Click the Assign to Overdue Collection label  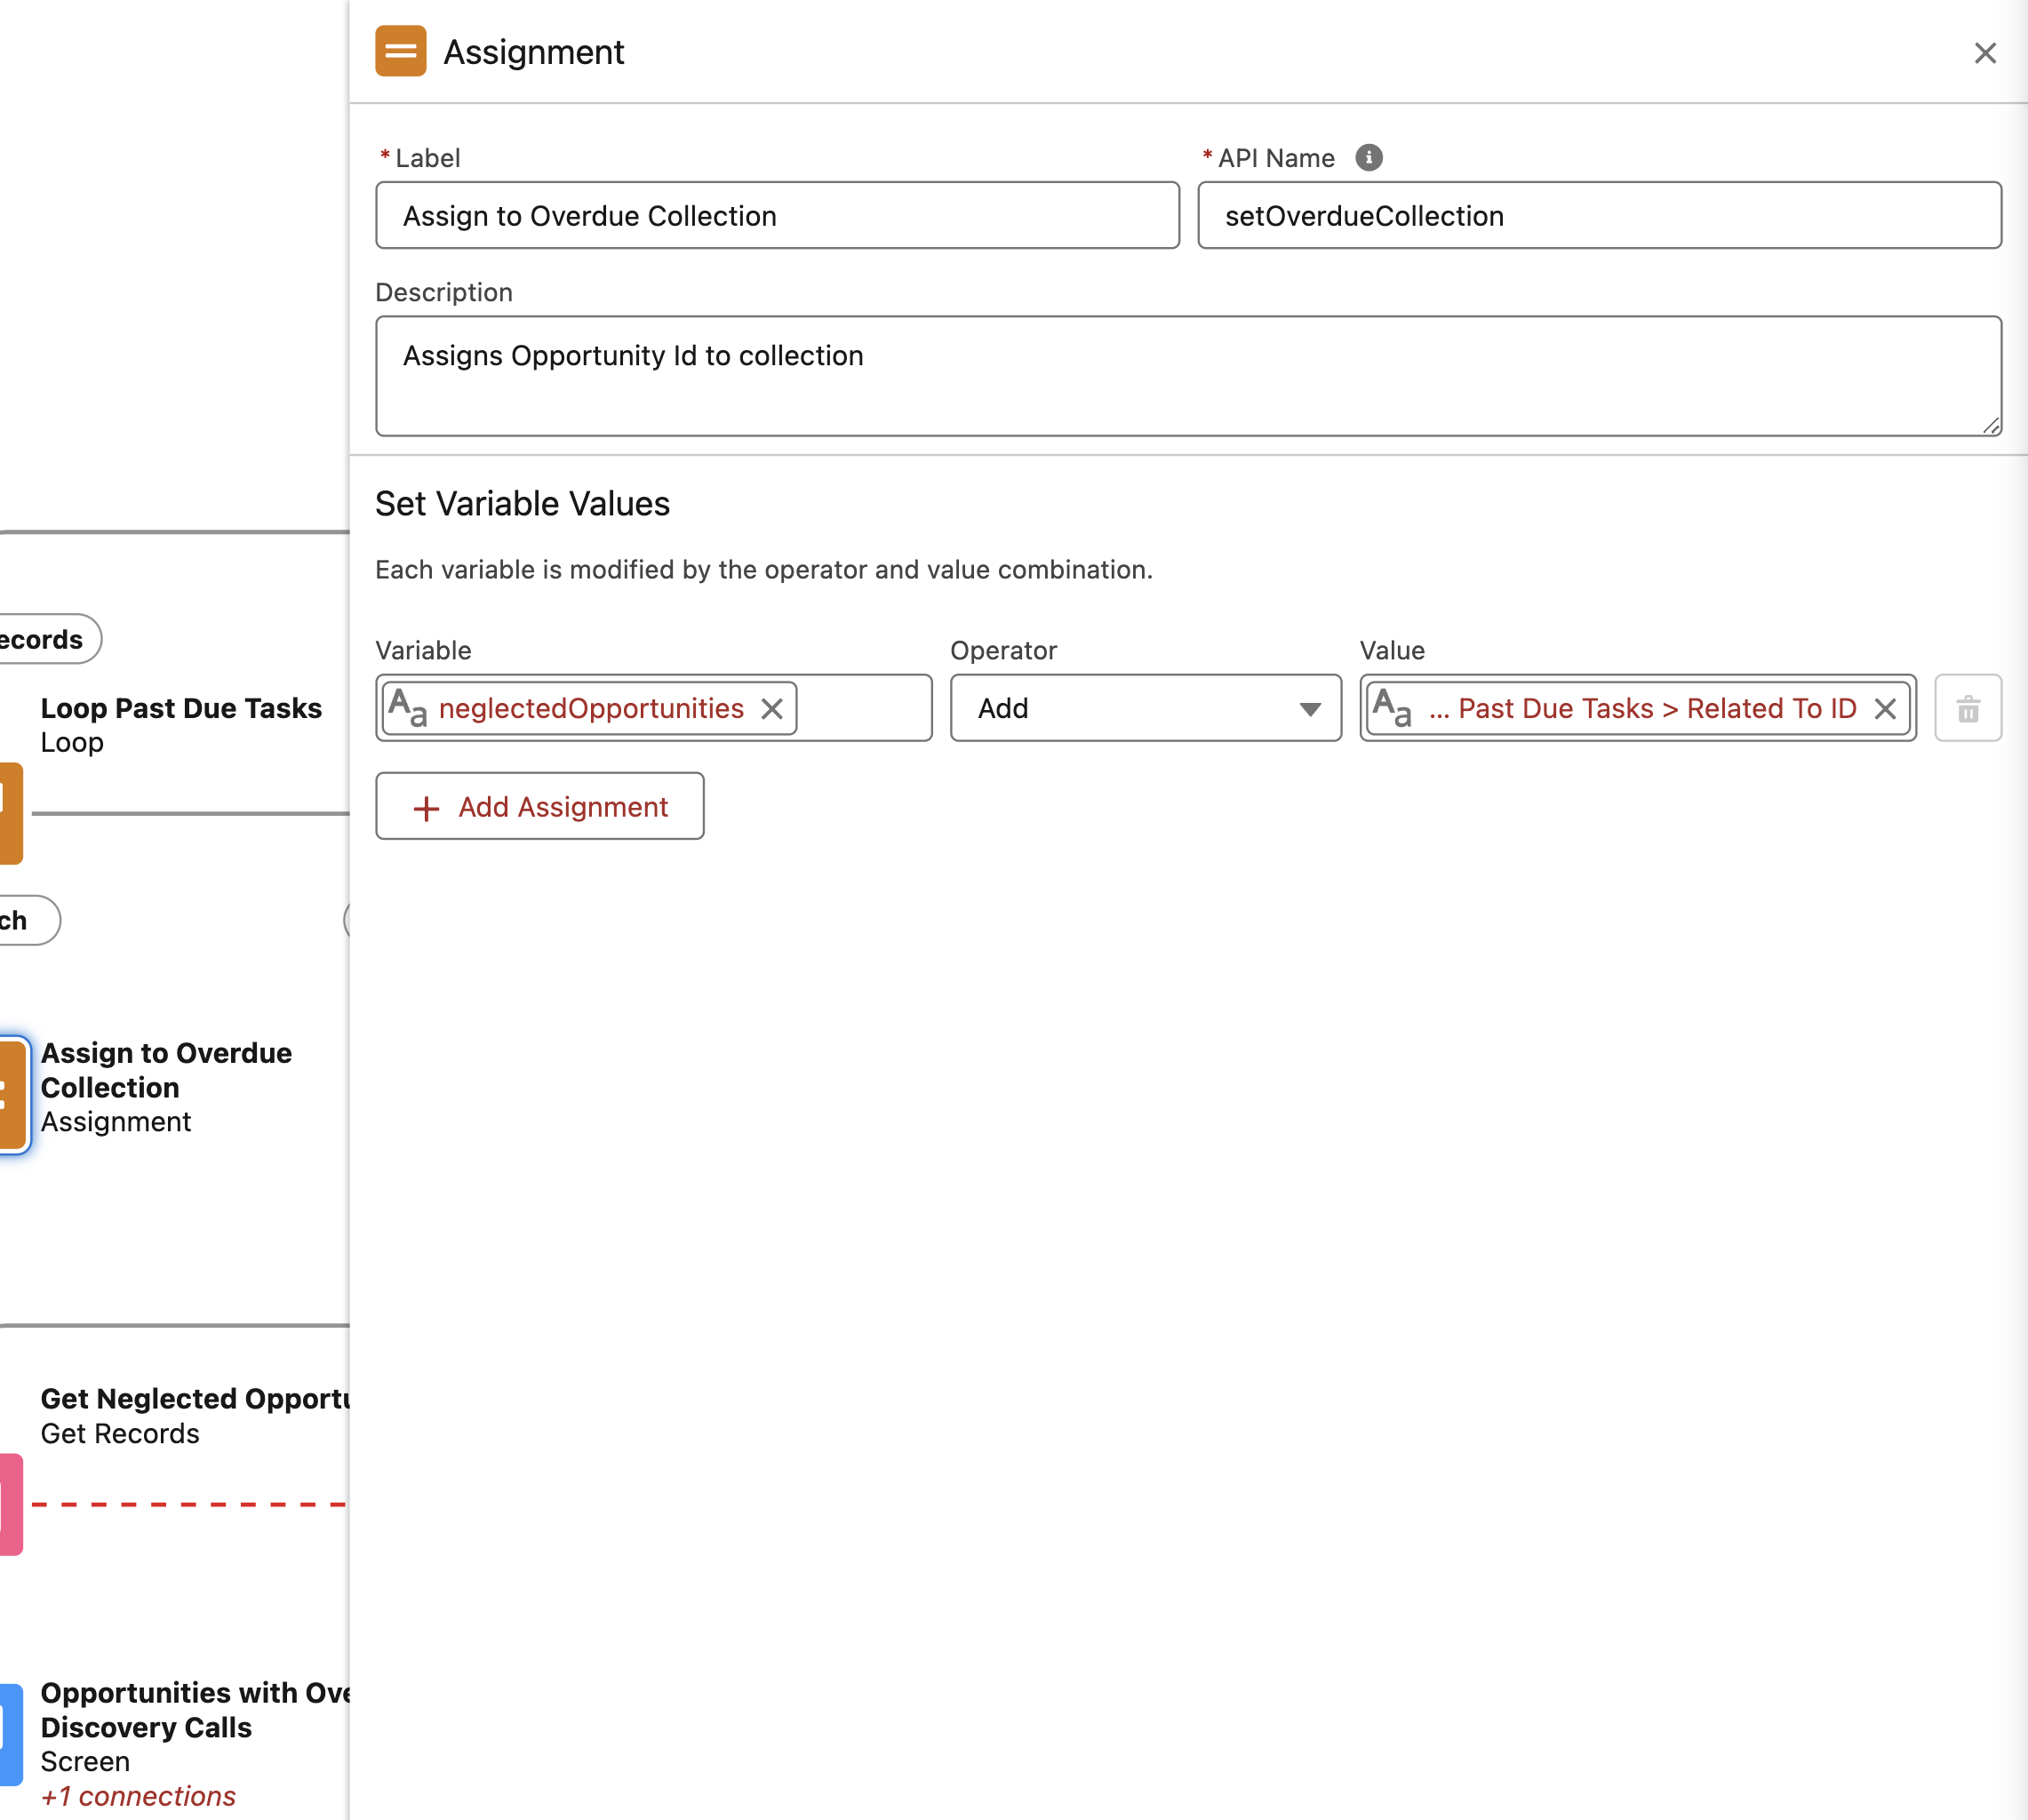[166, 1070]
